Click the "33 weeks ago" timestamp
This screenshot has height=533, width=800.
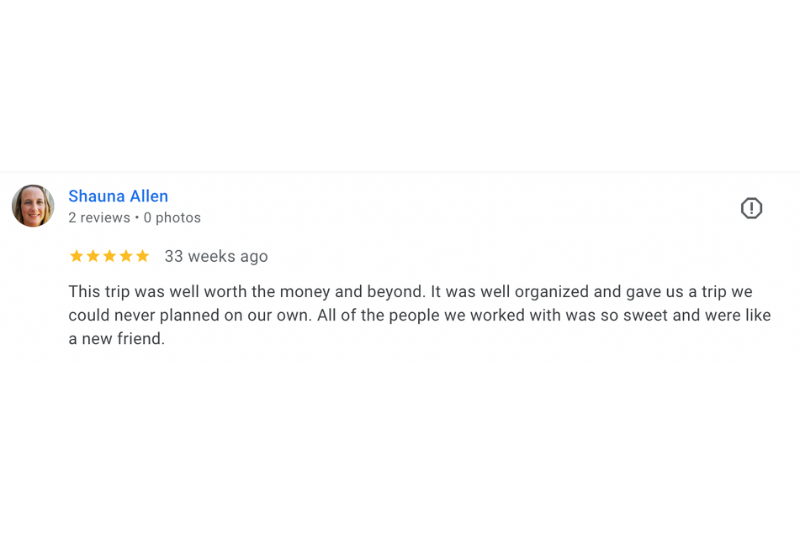click(x=216, y=256)
